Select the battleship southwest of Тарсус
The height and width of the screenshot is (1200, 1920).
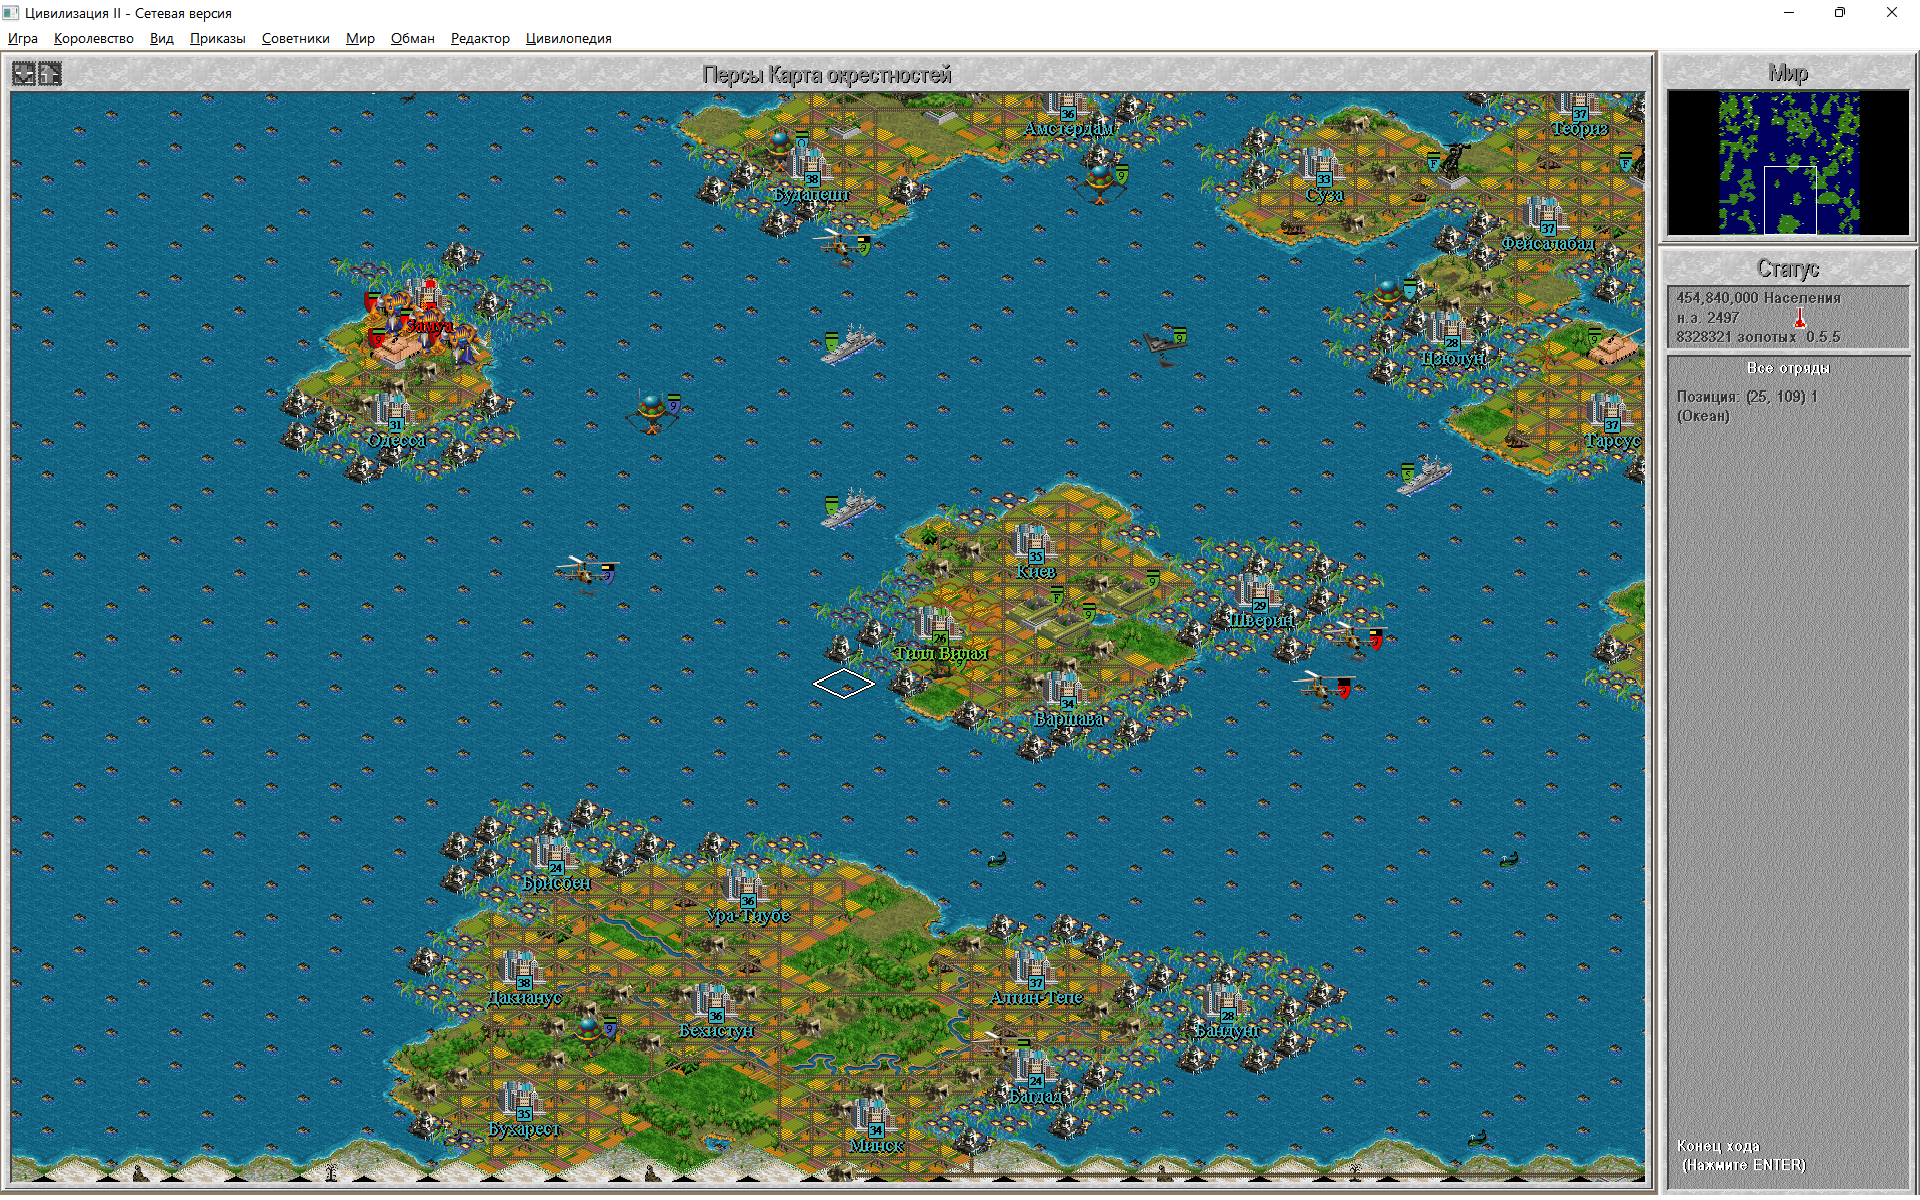[1424, 474]
